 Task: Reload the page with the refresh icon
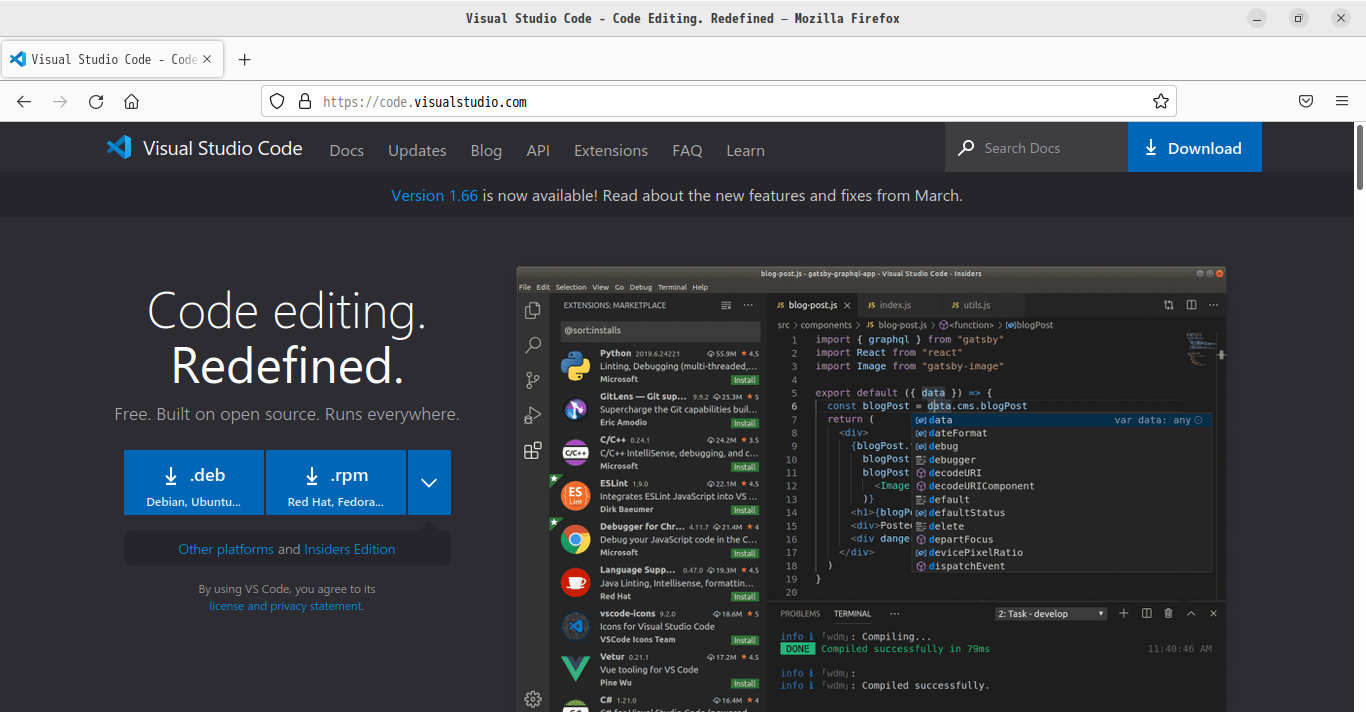point(96,101)
